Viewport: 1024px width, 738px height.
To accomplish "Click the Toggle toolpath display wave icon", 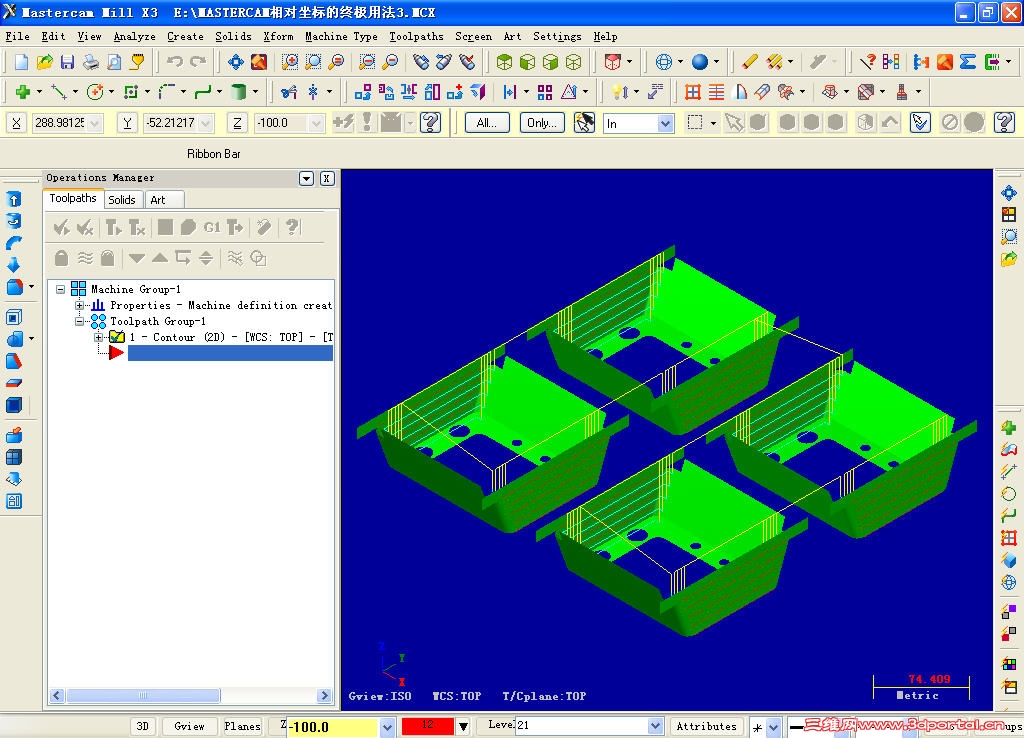I will click(85, 258).
